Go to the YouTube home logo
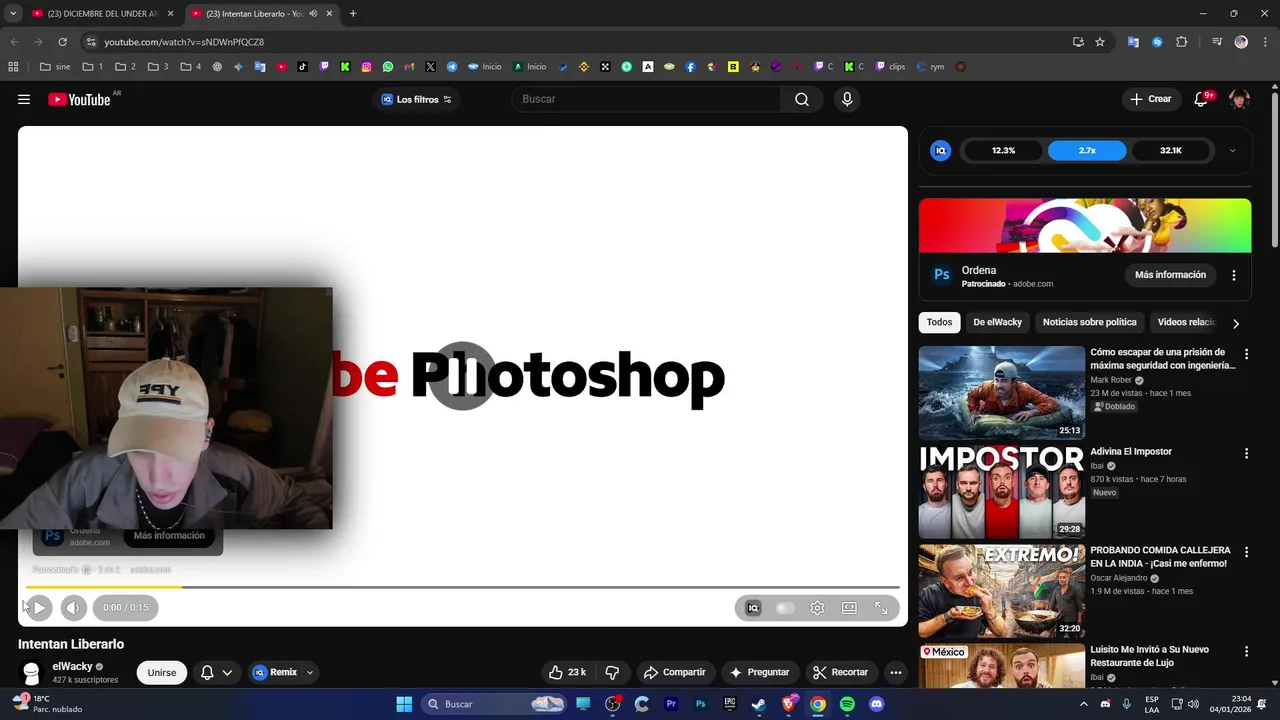Viewport: 1280px width, 720px height. pyautogui.click(x=79, y=99)
